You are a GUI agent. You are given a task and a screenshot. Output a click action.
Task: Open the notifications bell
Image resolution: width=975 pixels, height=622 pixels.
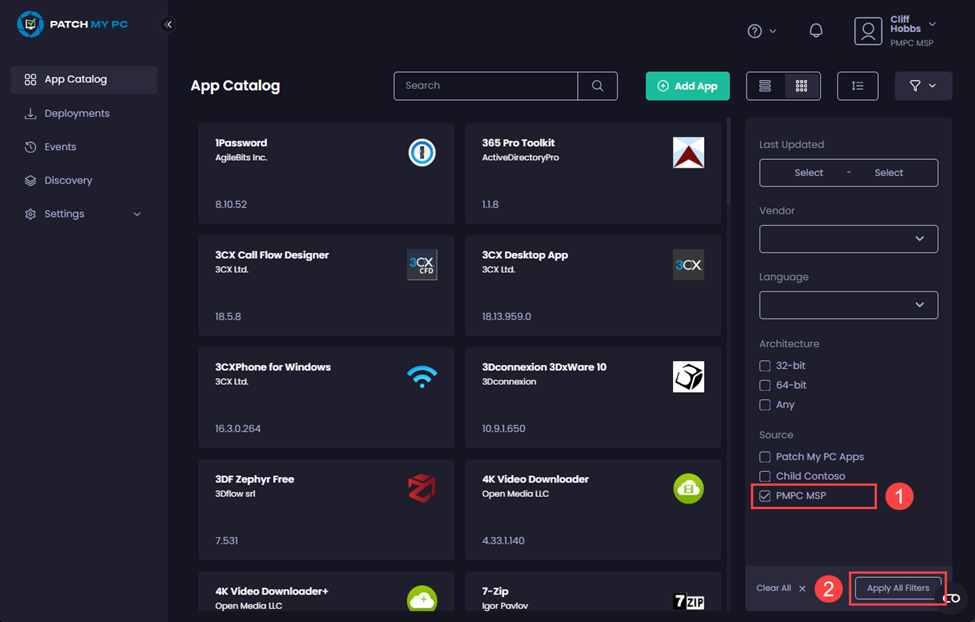(x=815, y=30)
